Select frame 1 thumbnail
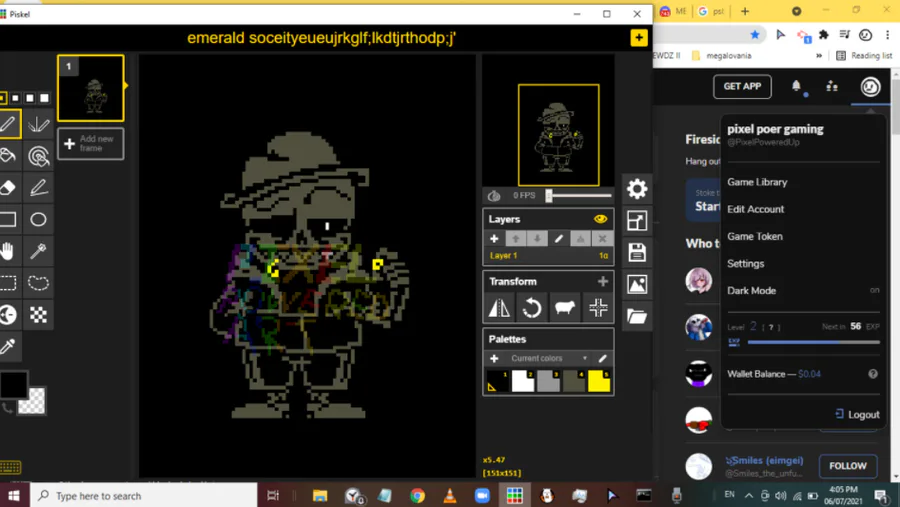 point(91,88)
